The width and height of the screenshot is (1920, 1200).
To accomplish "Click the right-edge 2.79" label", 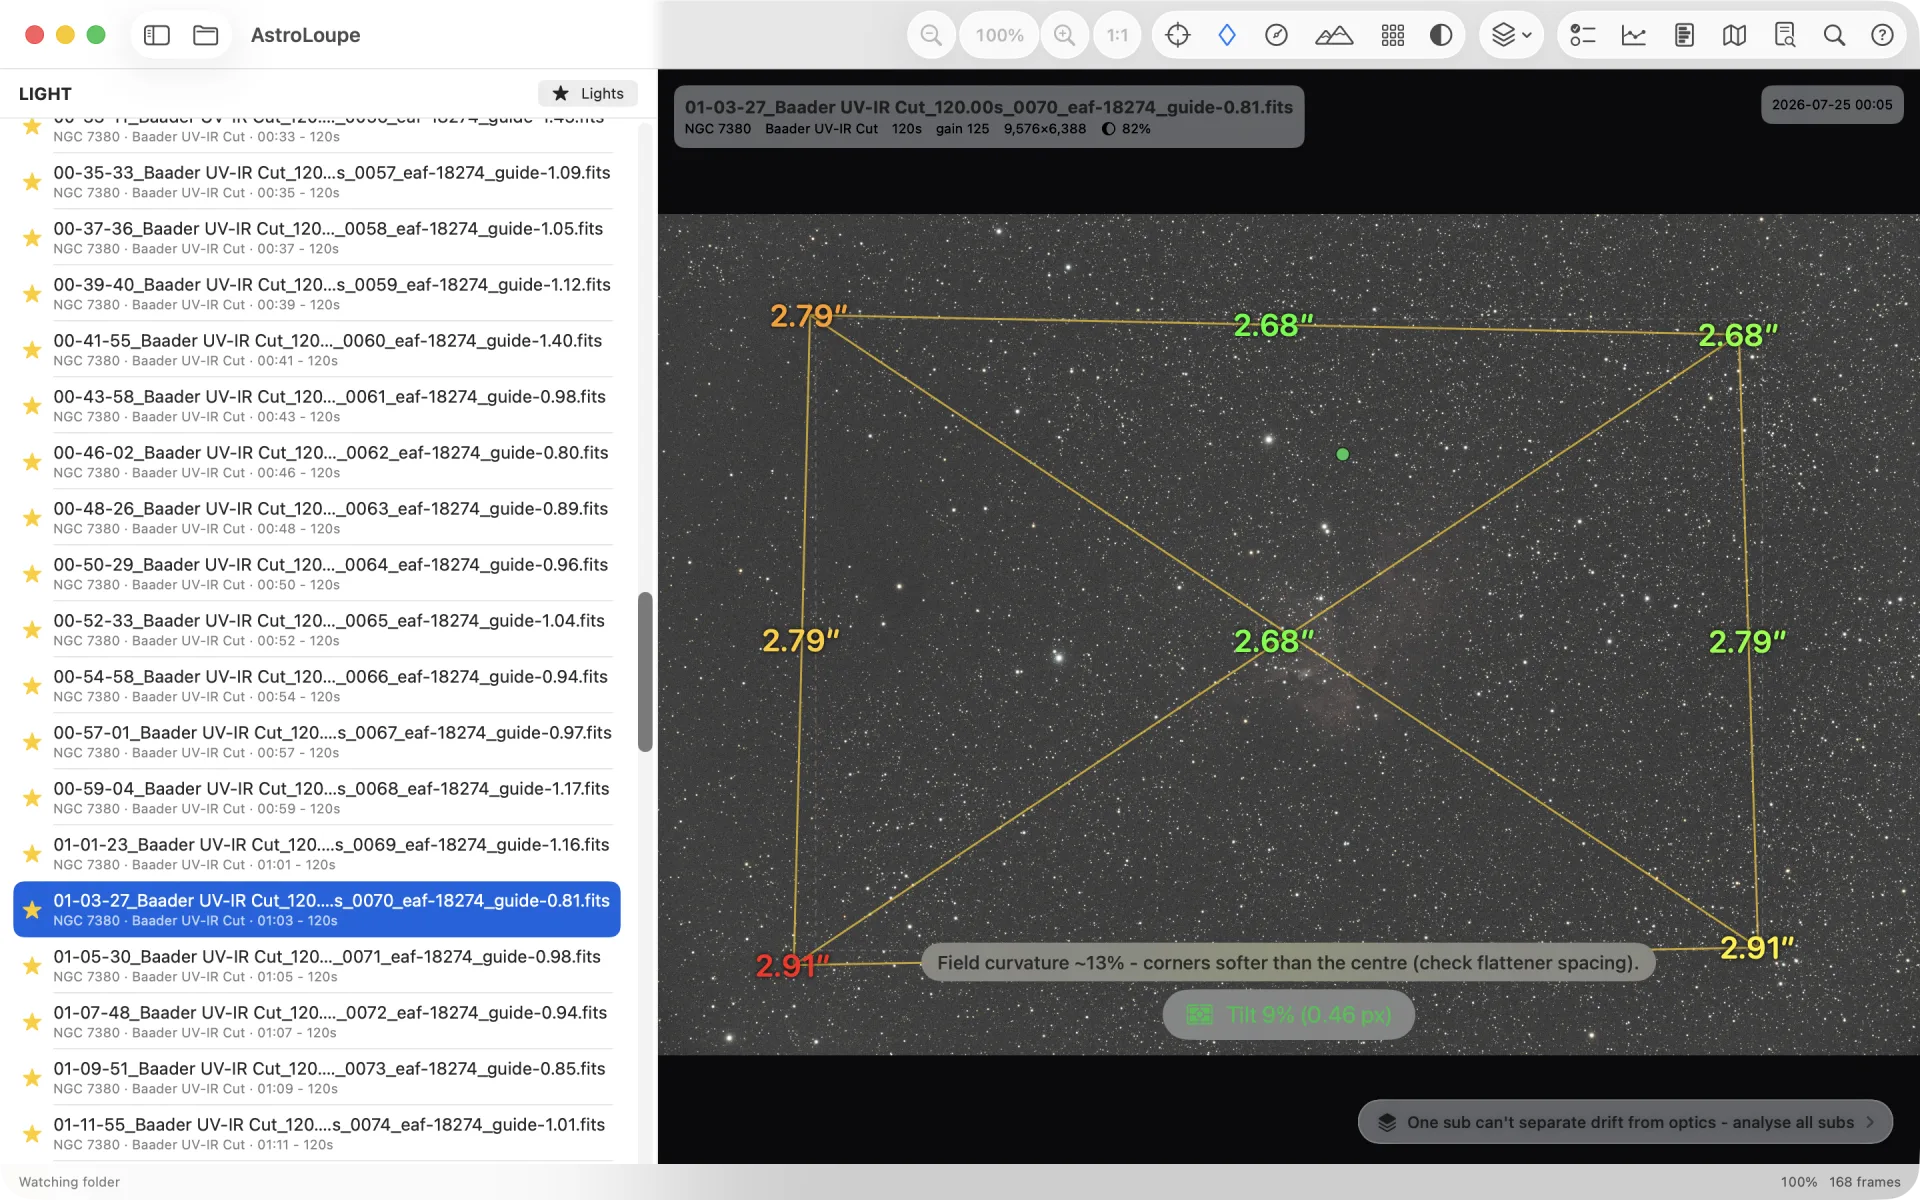I will coord(1747,641).
